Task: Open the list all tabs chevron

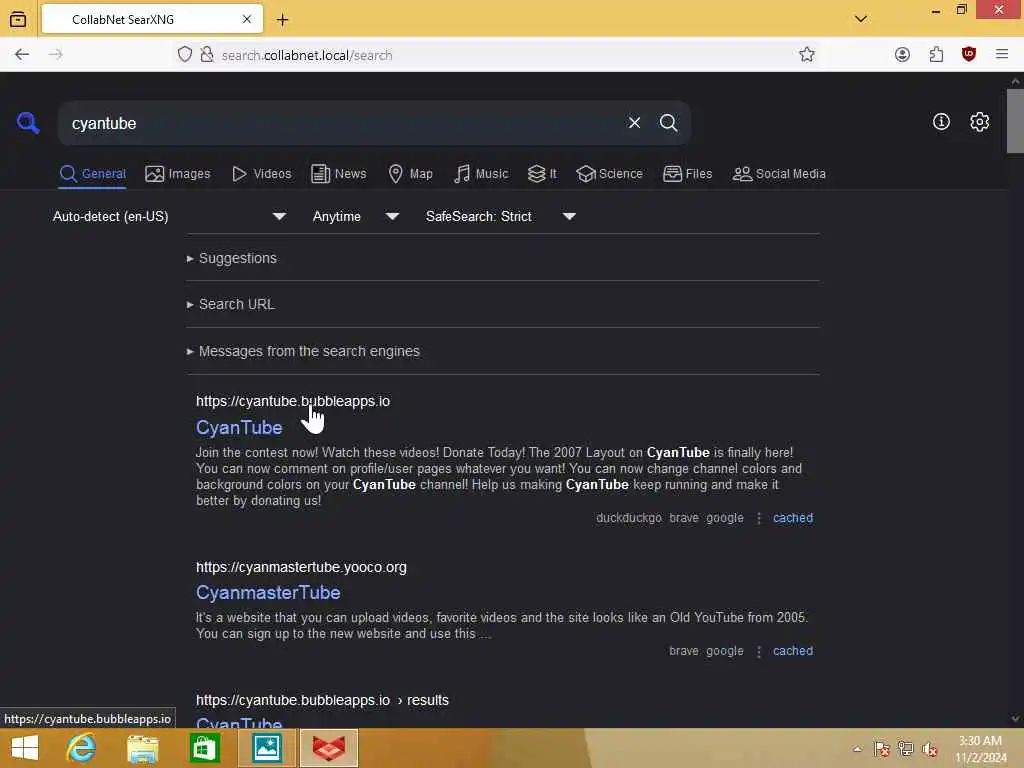Action: (x=861, y=19)
